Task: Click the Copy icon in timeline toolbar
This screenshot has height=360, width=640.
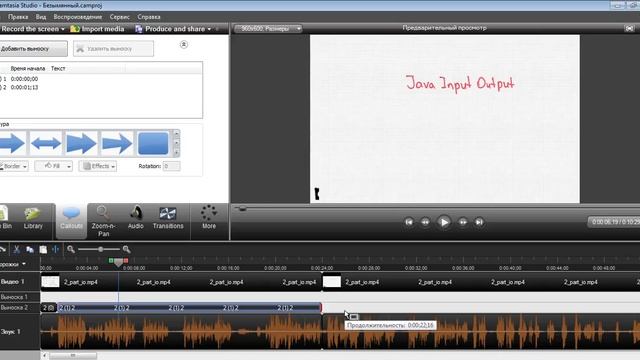Action: (x=30, y=249)
